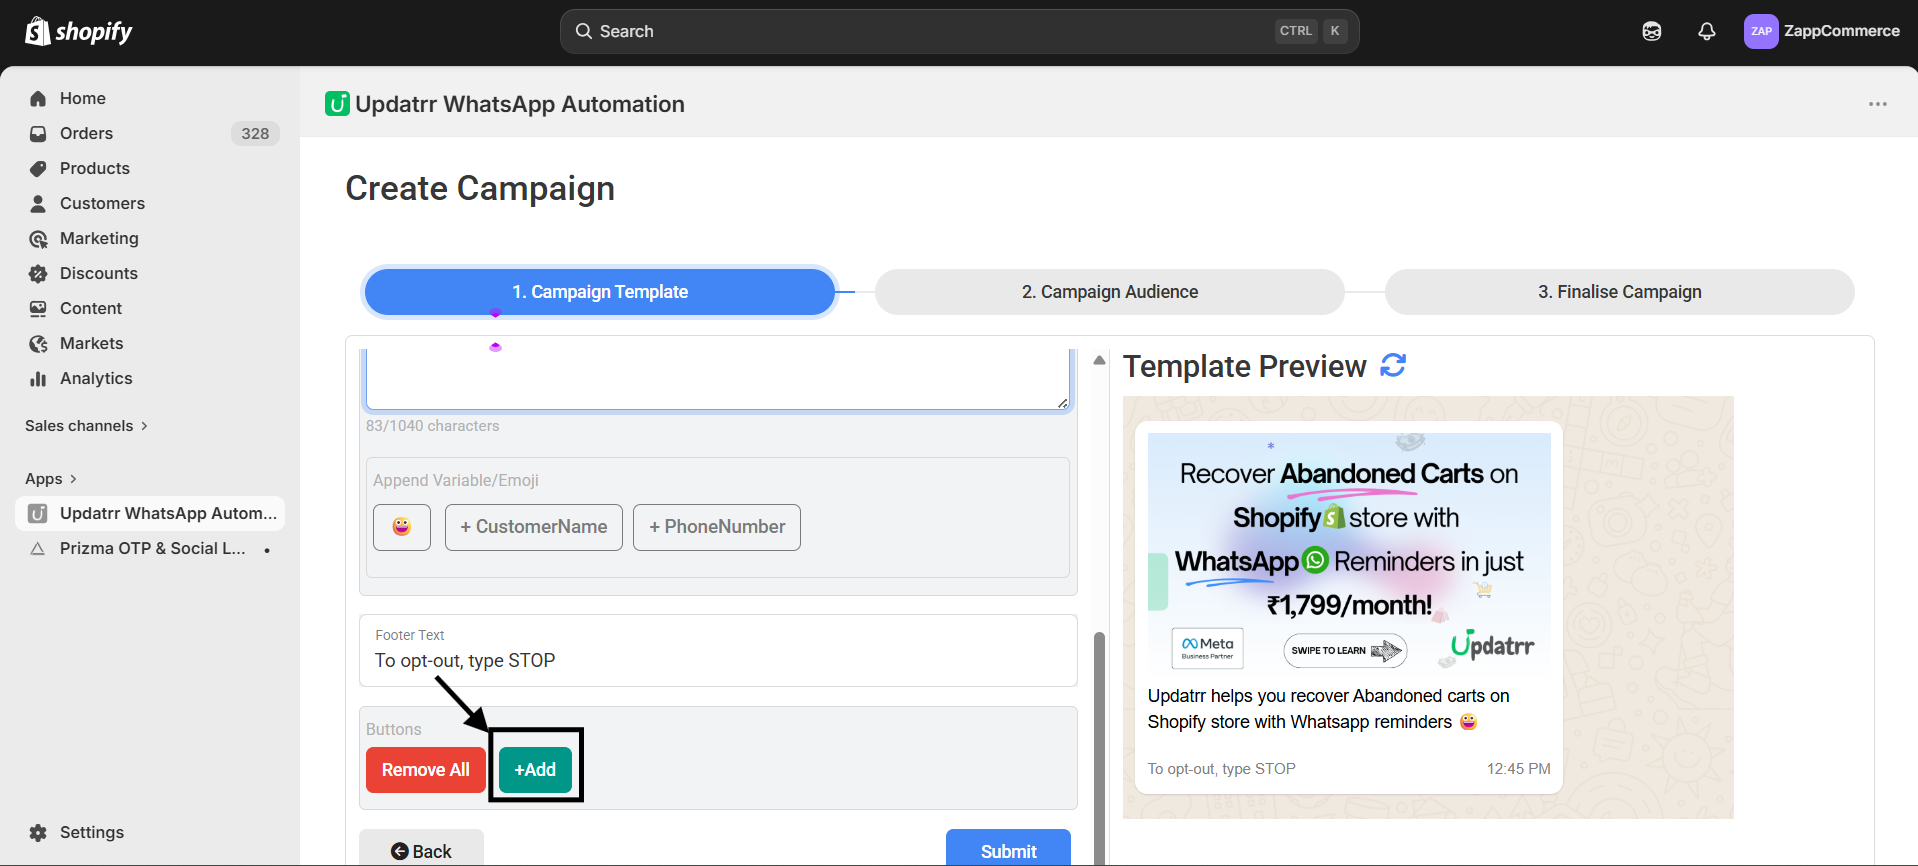Viewport: 1918px width, 866px height.
Task: Insert an emoji via the emoji button
Action: pos(401,527)
